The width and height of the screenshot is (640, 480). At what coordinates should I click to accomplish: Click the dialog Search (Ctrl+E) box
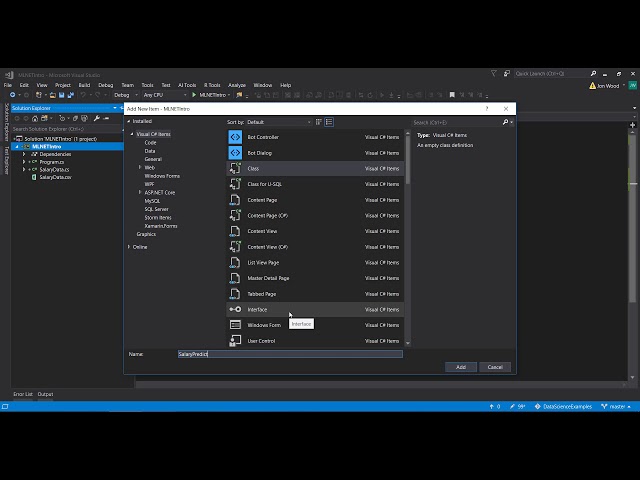point(457,122)
